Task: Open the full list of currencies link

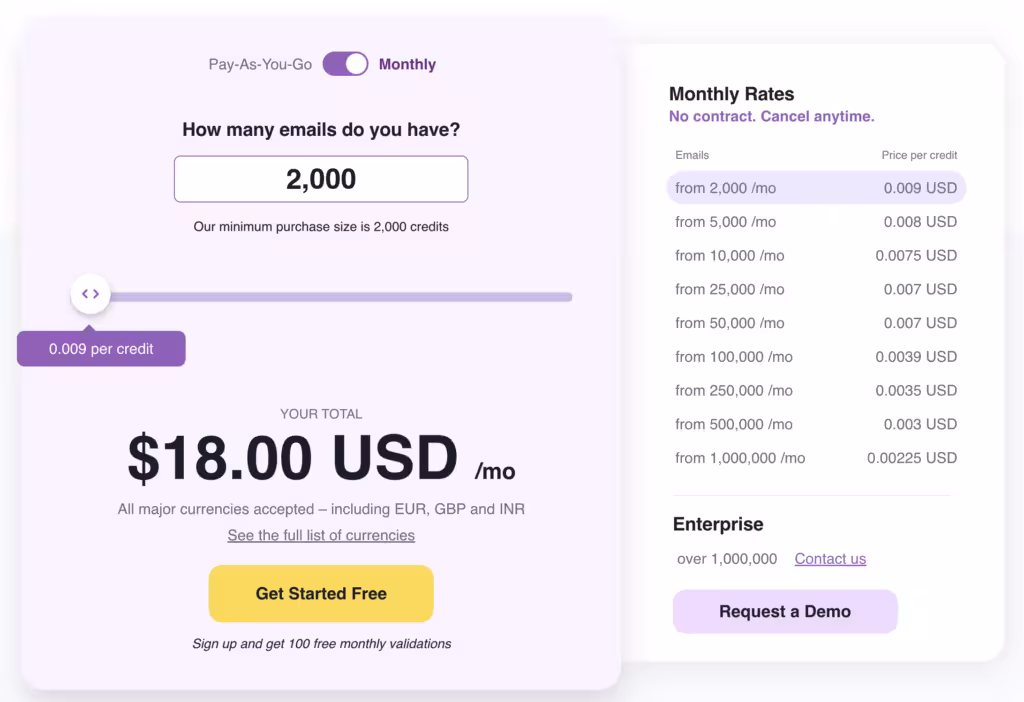Action: coord(321,535)
